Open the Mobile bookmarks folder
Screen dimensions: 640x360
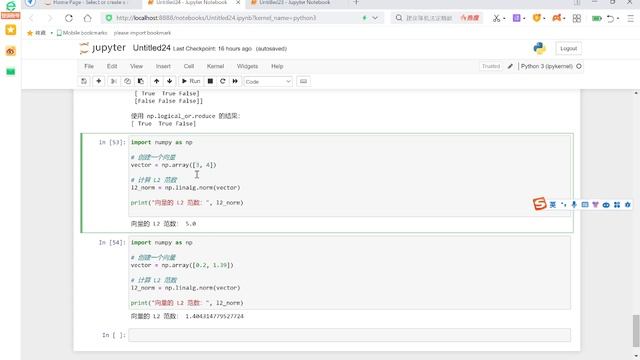point(82,33)
